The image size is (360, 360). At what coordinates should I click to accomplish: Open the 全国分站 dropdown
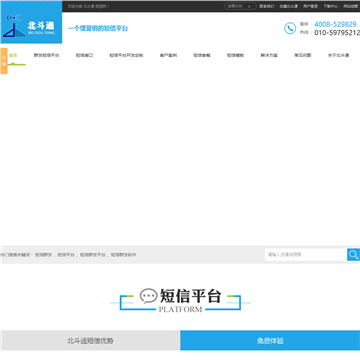(x=240, y=6)
